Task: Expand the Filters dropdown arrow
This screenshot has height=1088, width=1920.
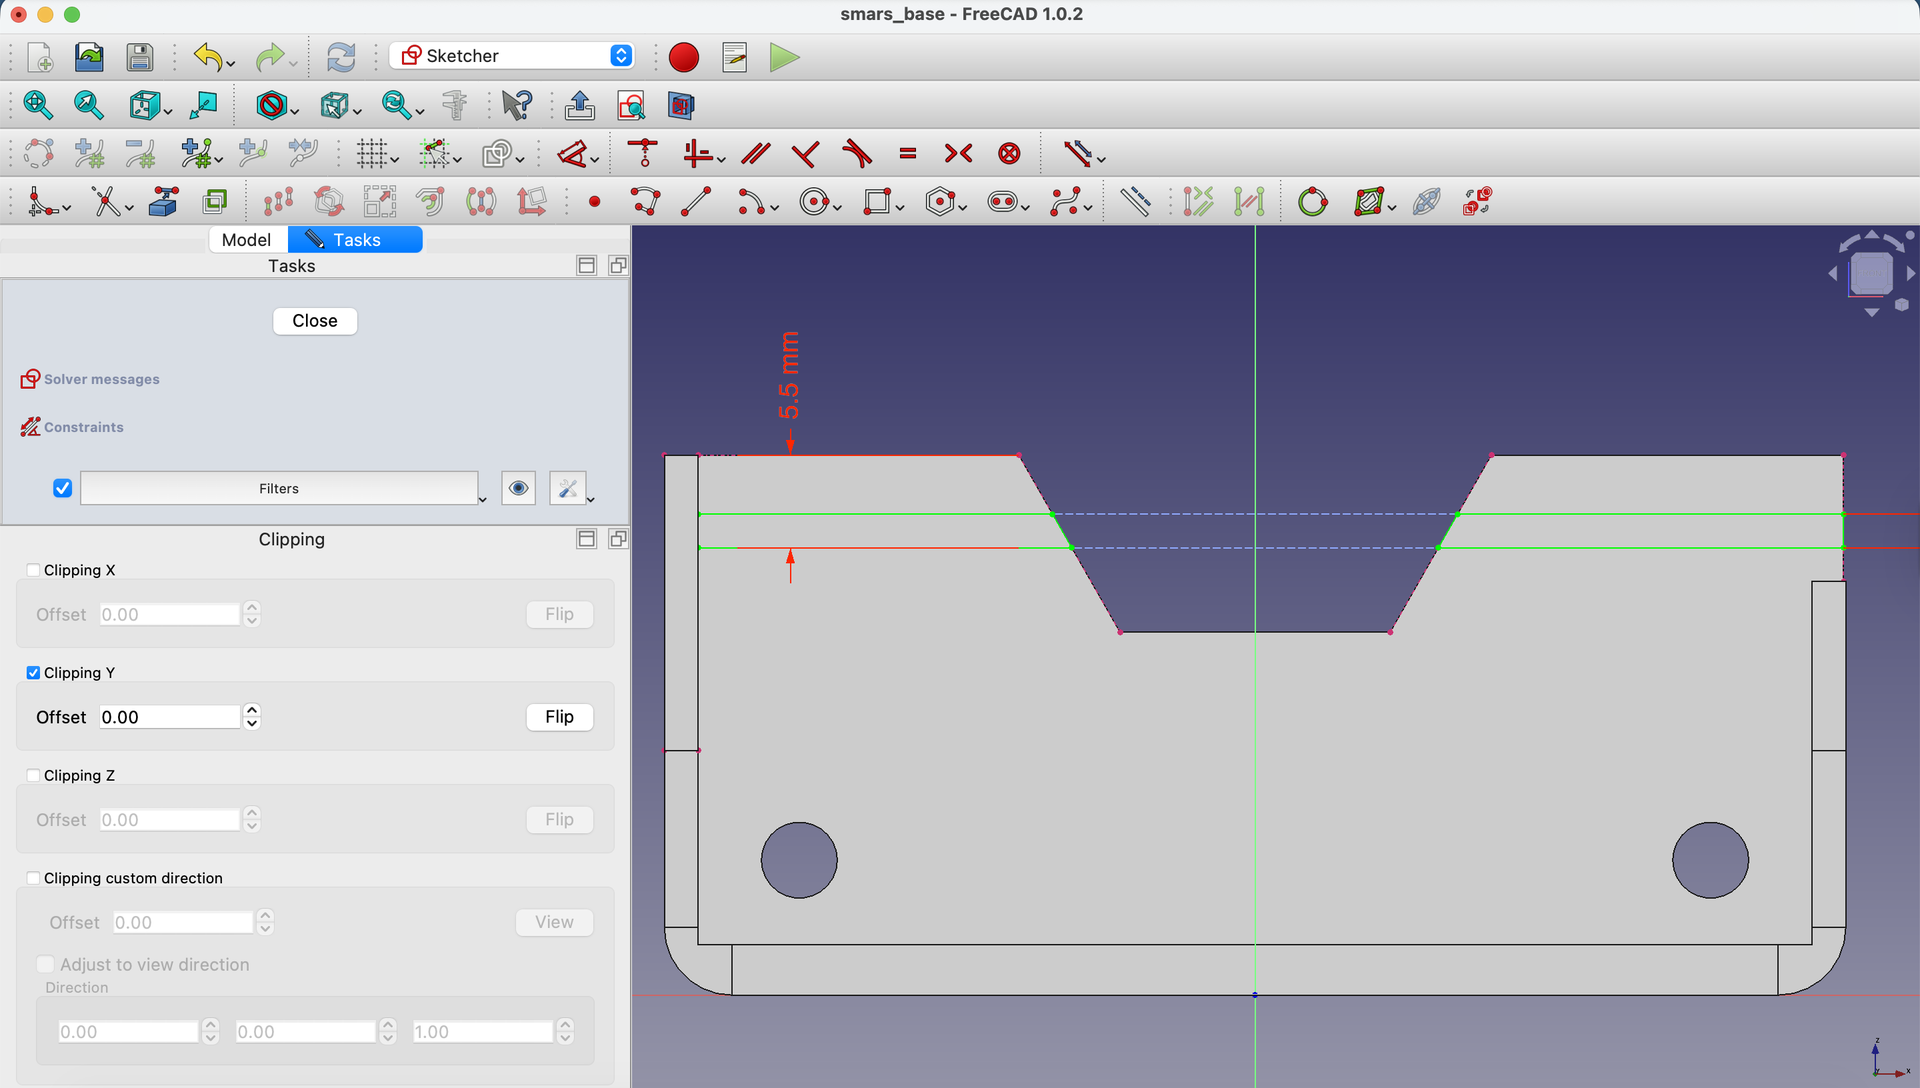Action: [482, 499]
